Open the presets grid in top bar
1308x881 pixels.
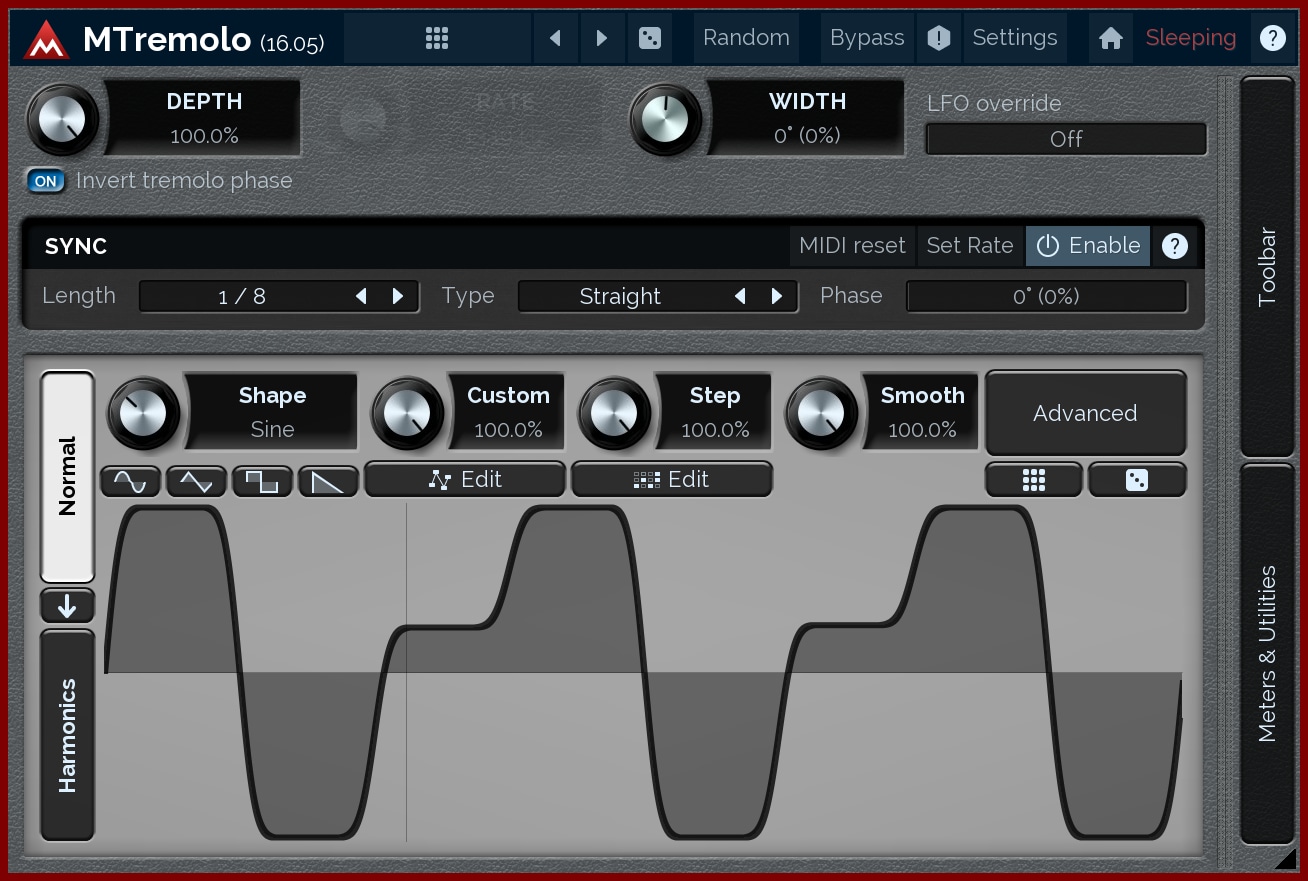pyautogui.click(x=437, y=38)
